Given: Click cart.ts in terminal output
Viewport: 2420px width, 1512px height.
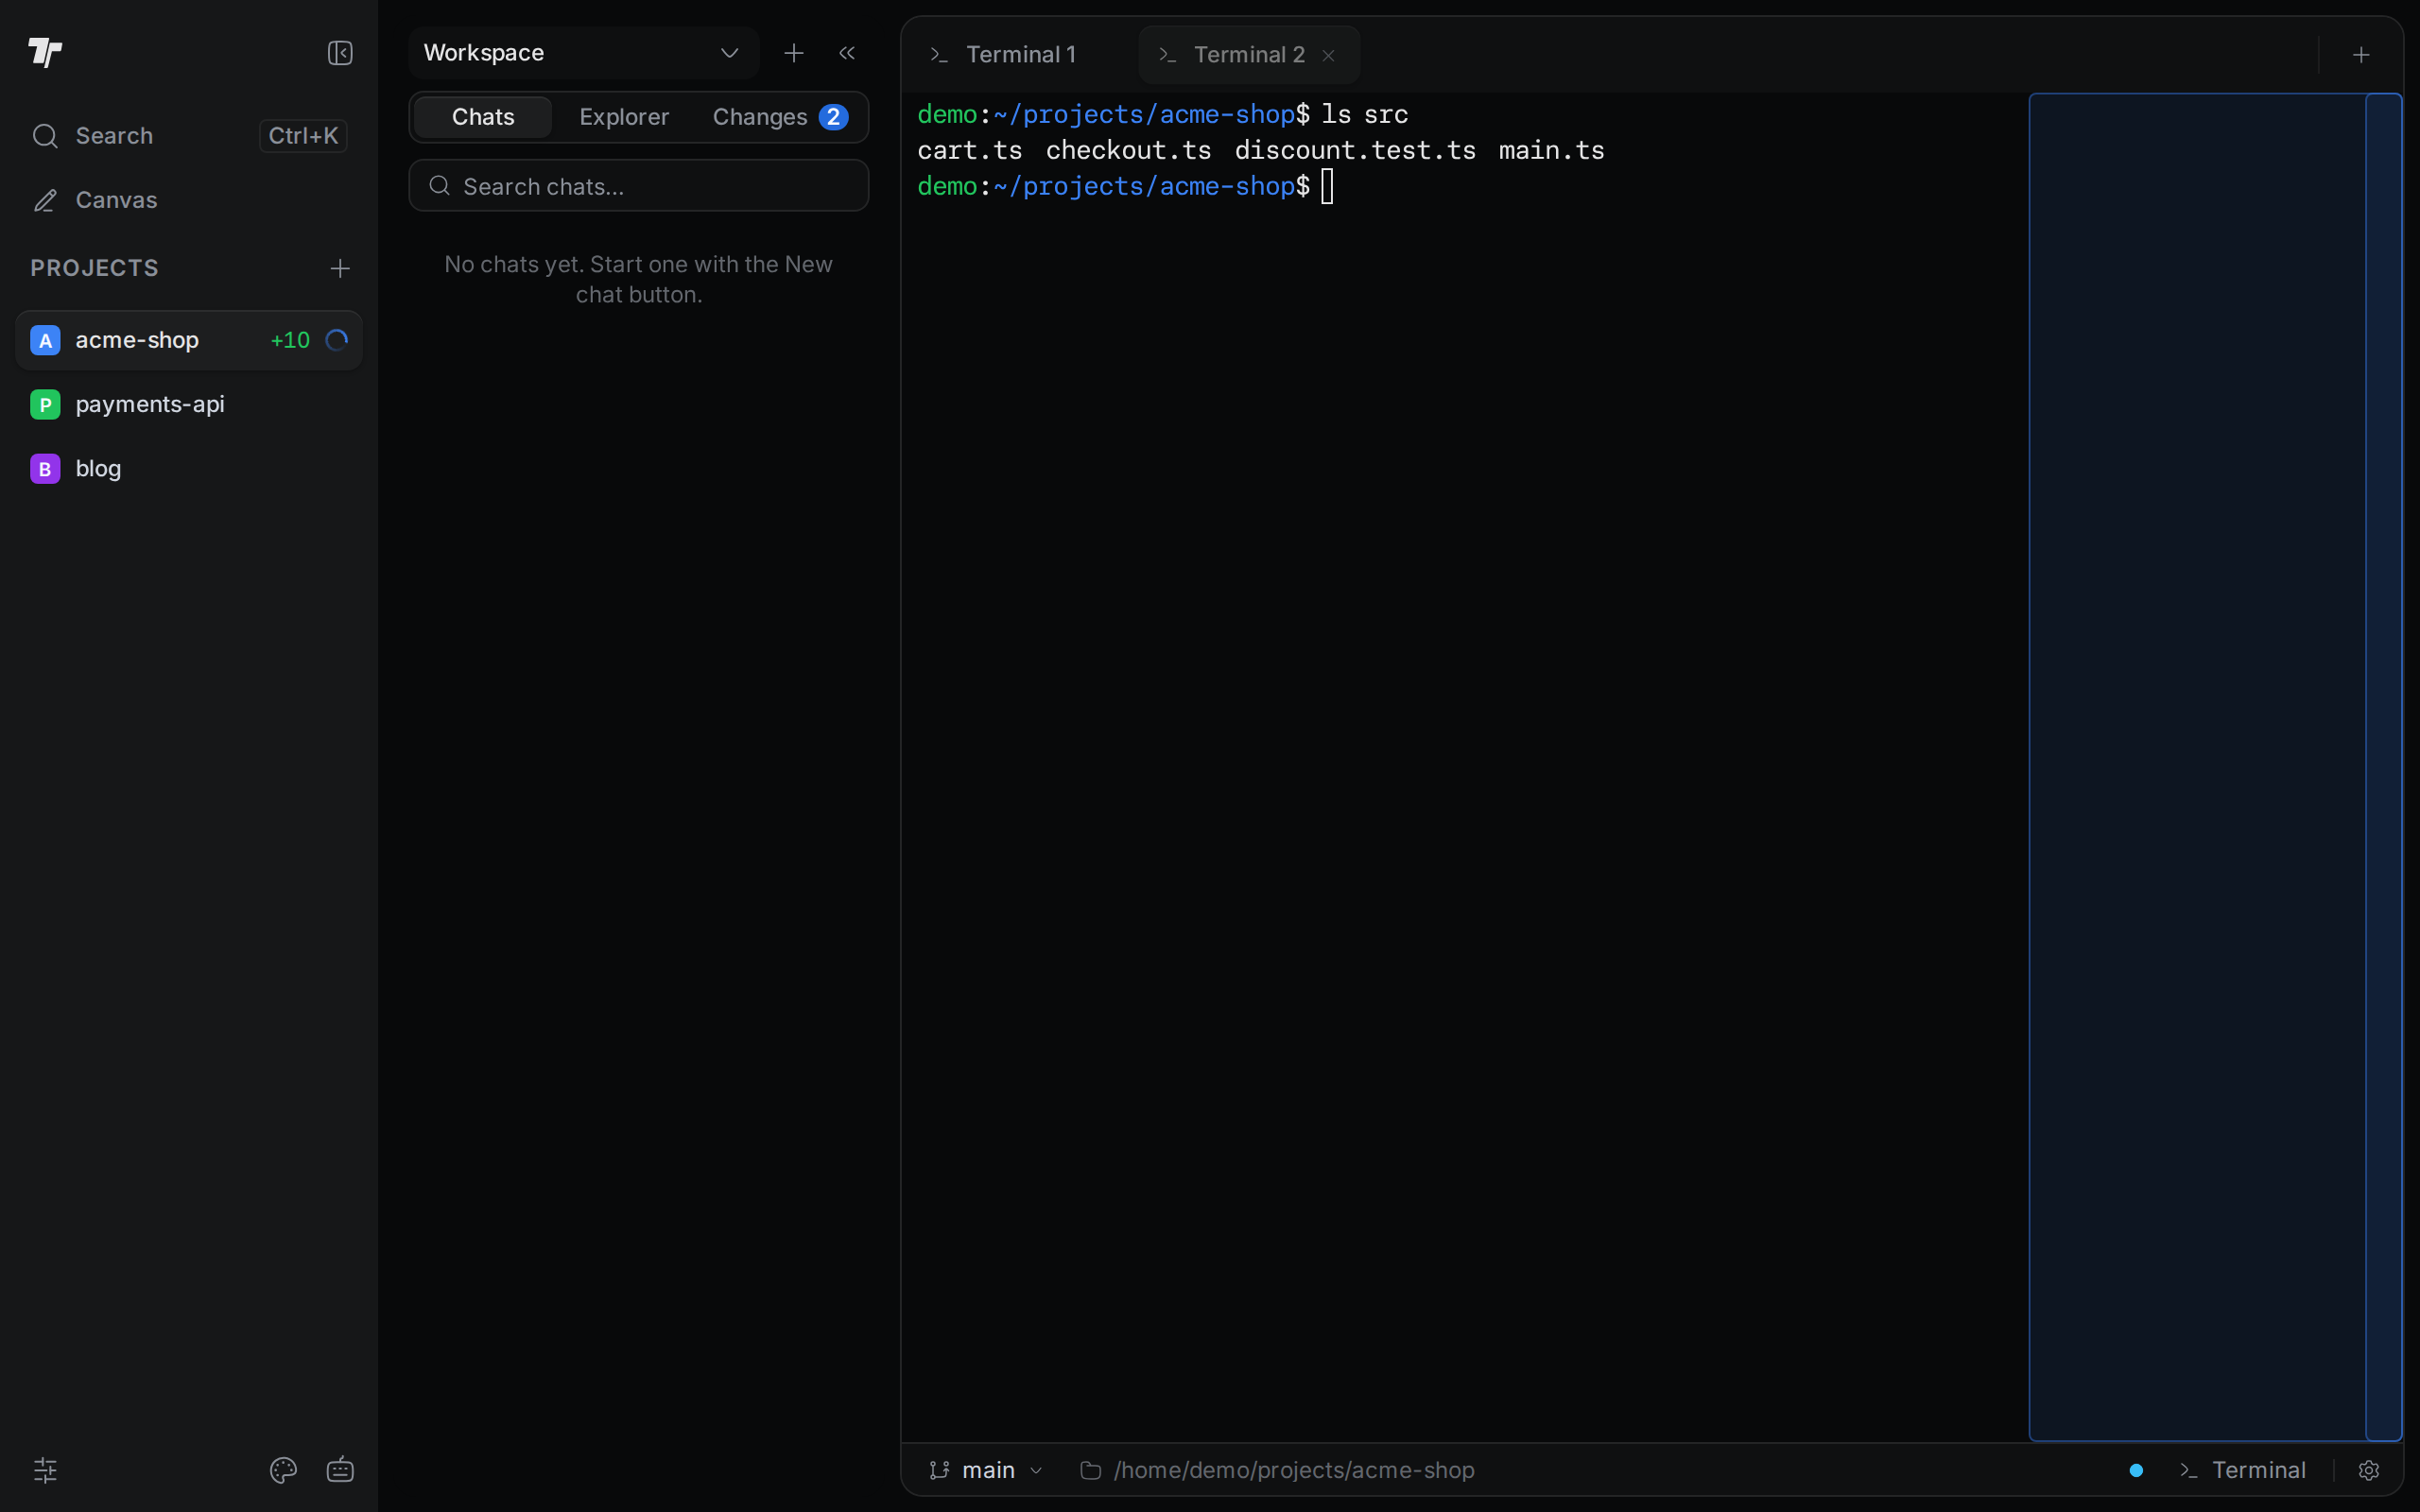Looking at the screenshot, I should click(x=970, y=150).
